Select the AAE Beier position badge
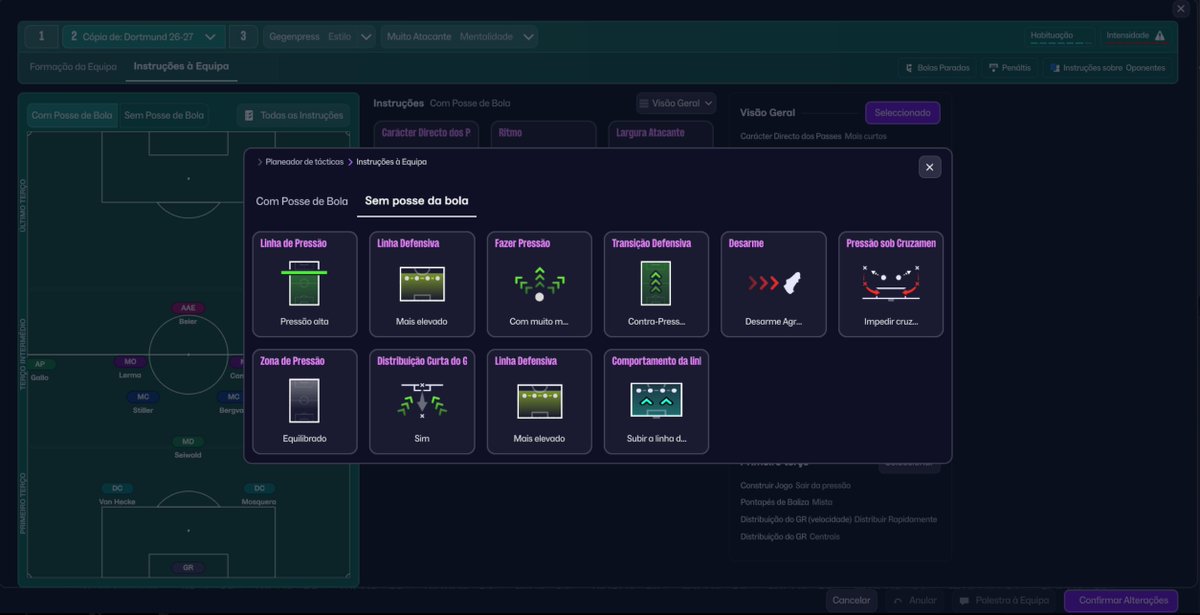 [x=188, y=308]
